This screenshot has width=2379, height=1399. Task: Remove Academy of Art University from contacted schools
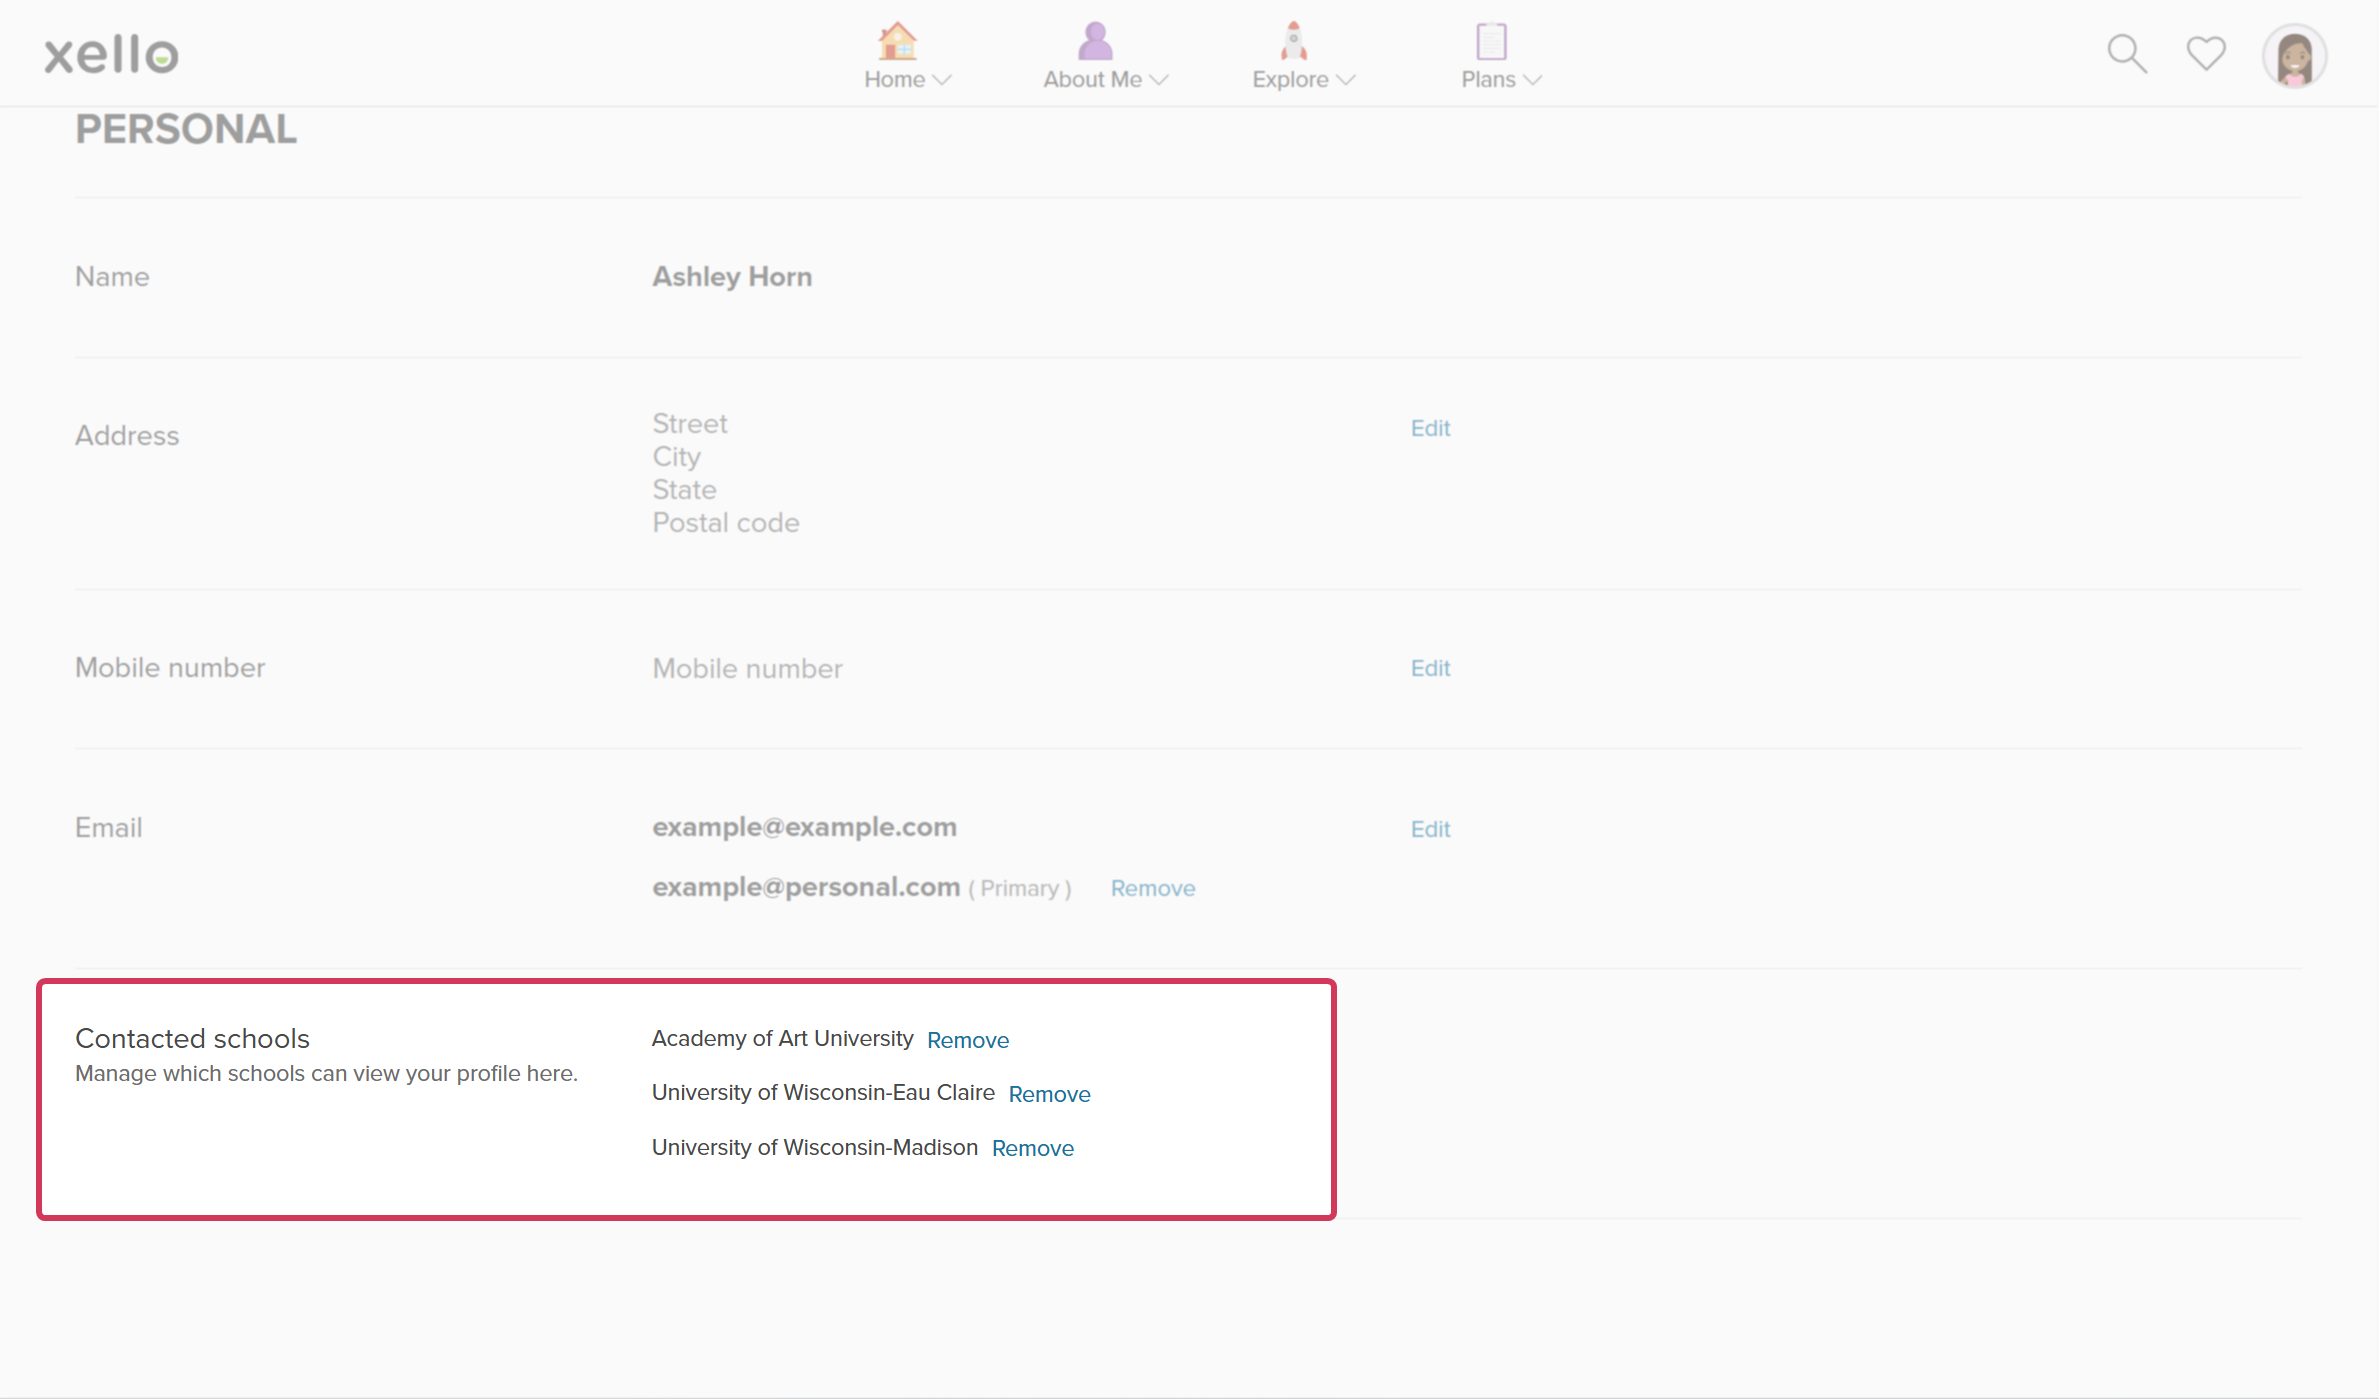tap(967, 1039)
